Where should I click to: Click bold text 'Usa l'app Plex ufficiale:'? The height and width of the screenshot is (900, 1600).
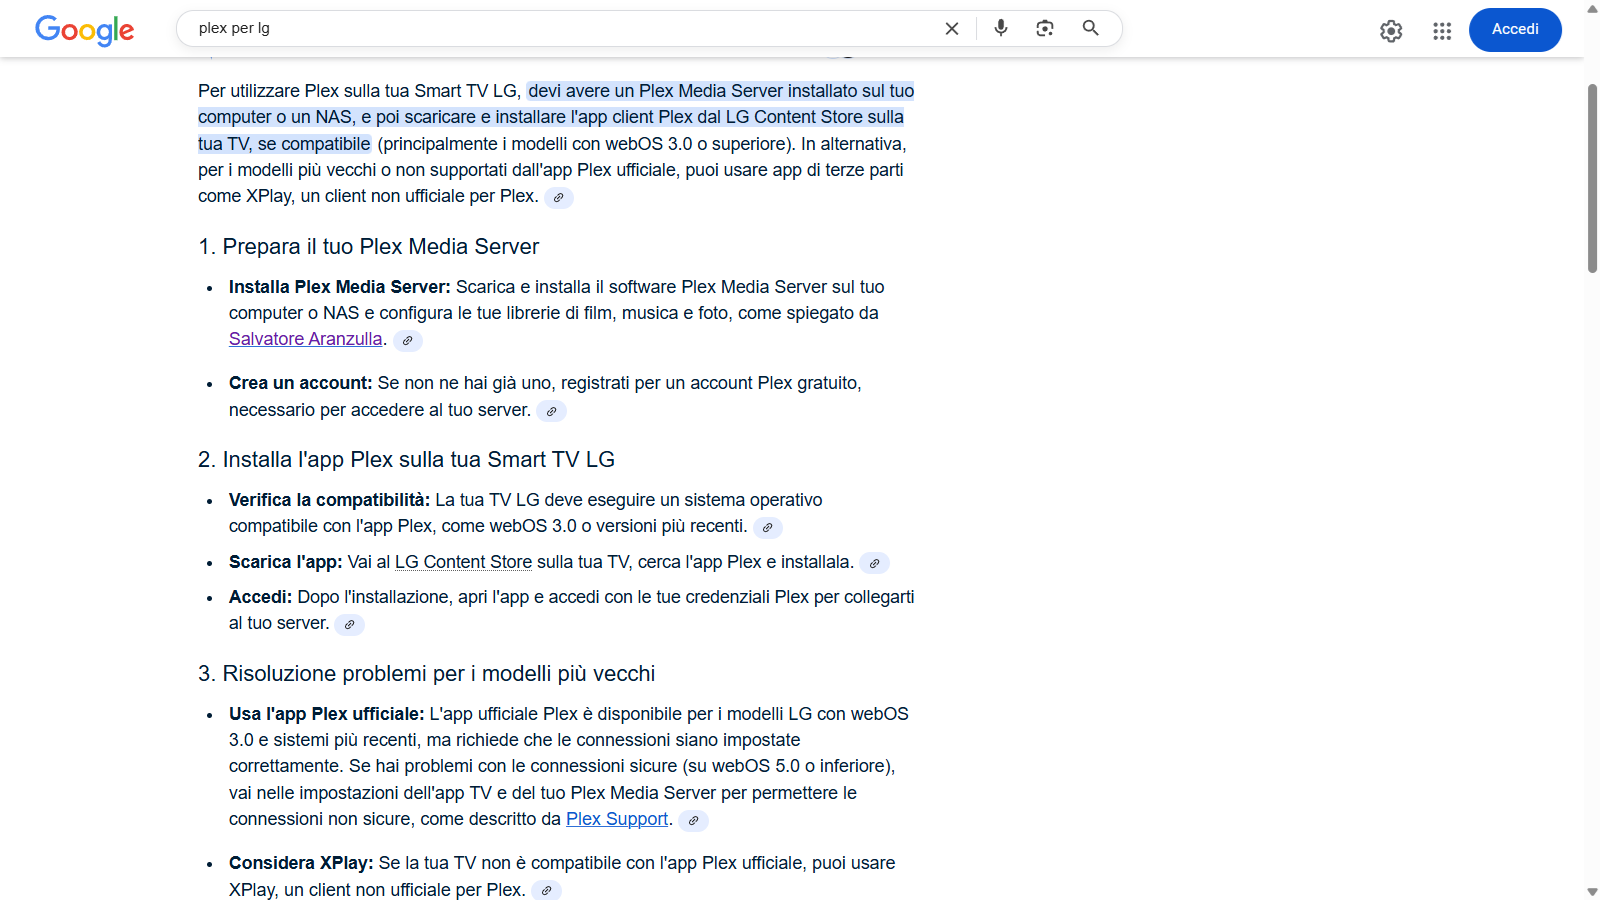click(326, 714)
